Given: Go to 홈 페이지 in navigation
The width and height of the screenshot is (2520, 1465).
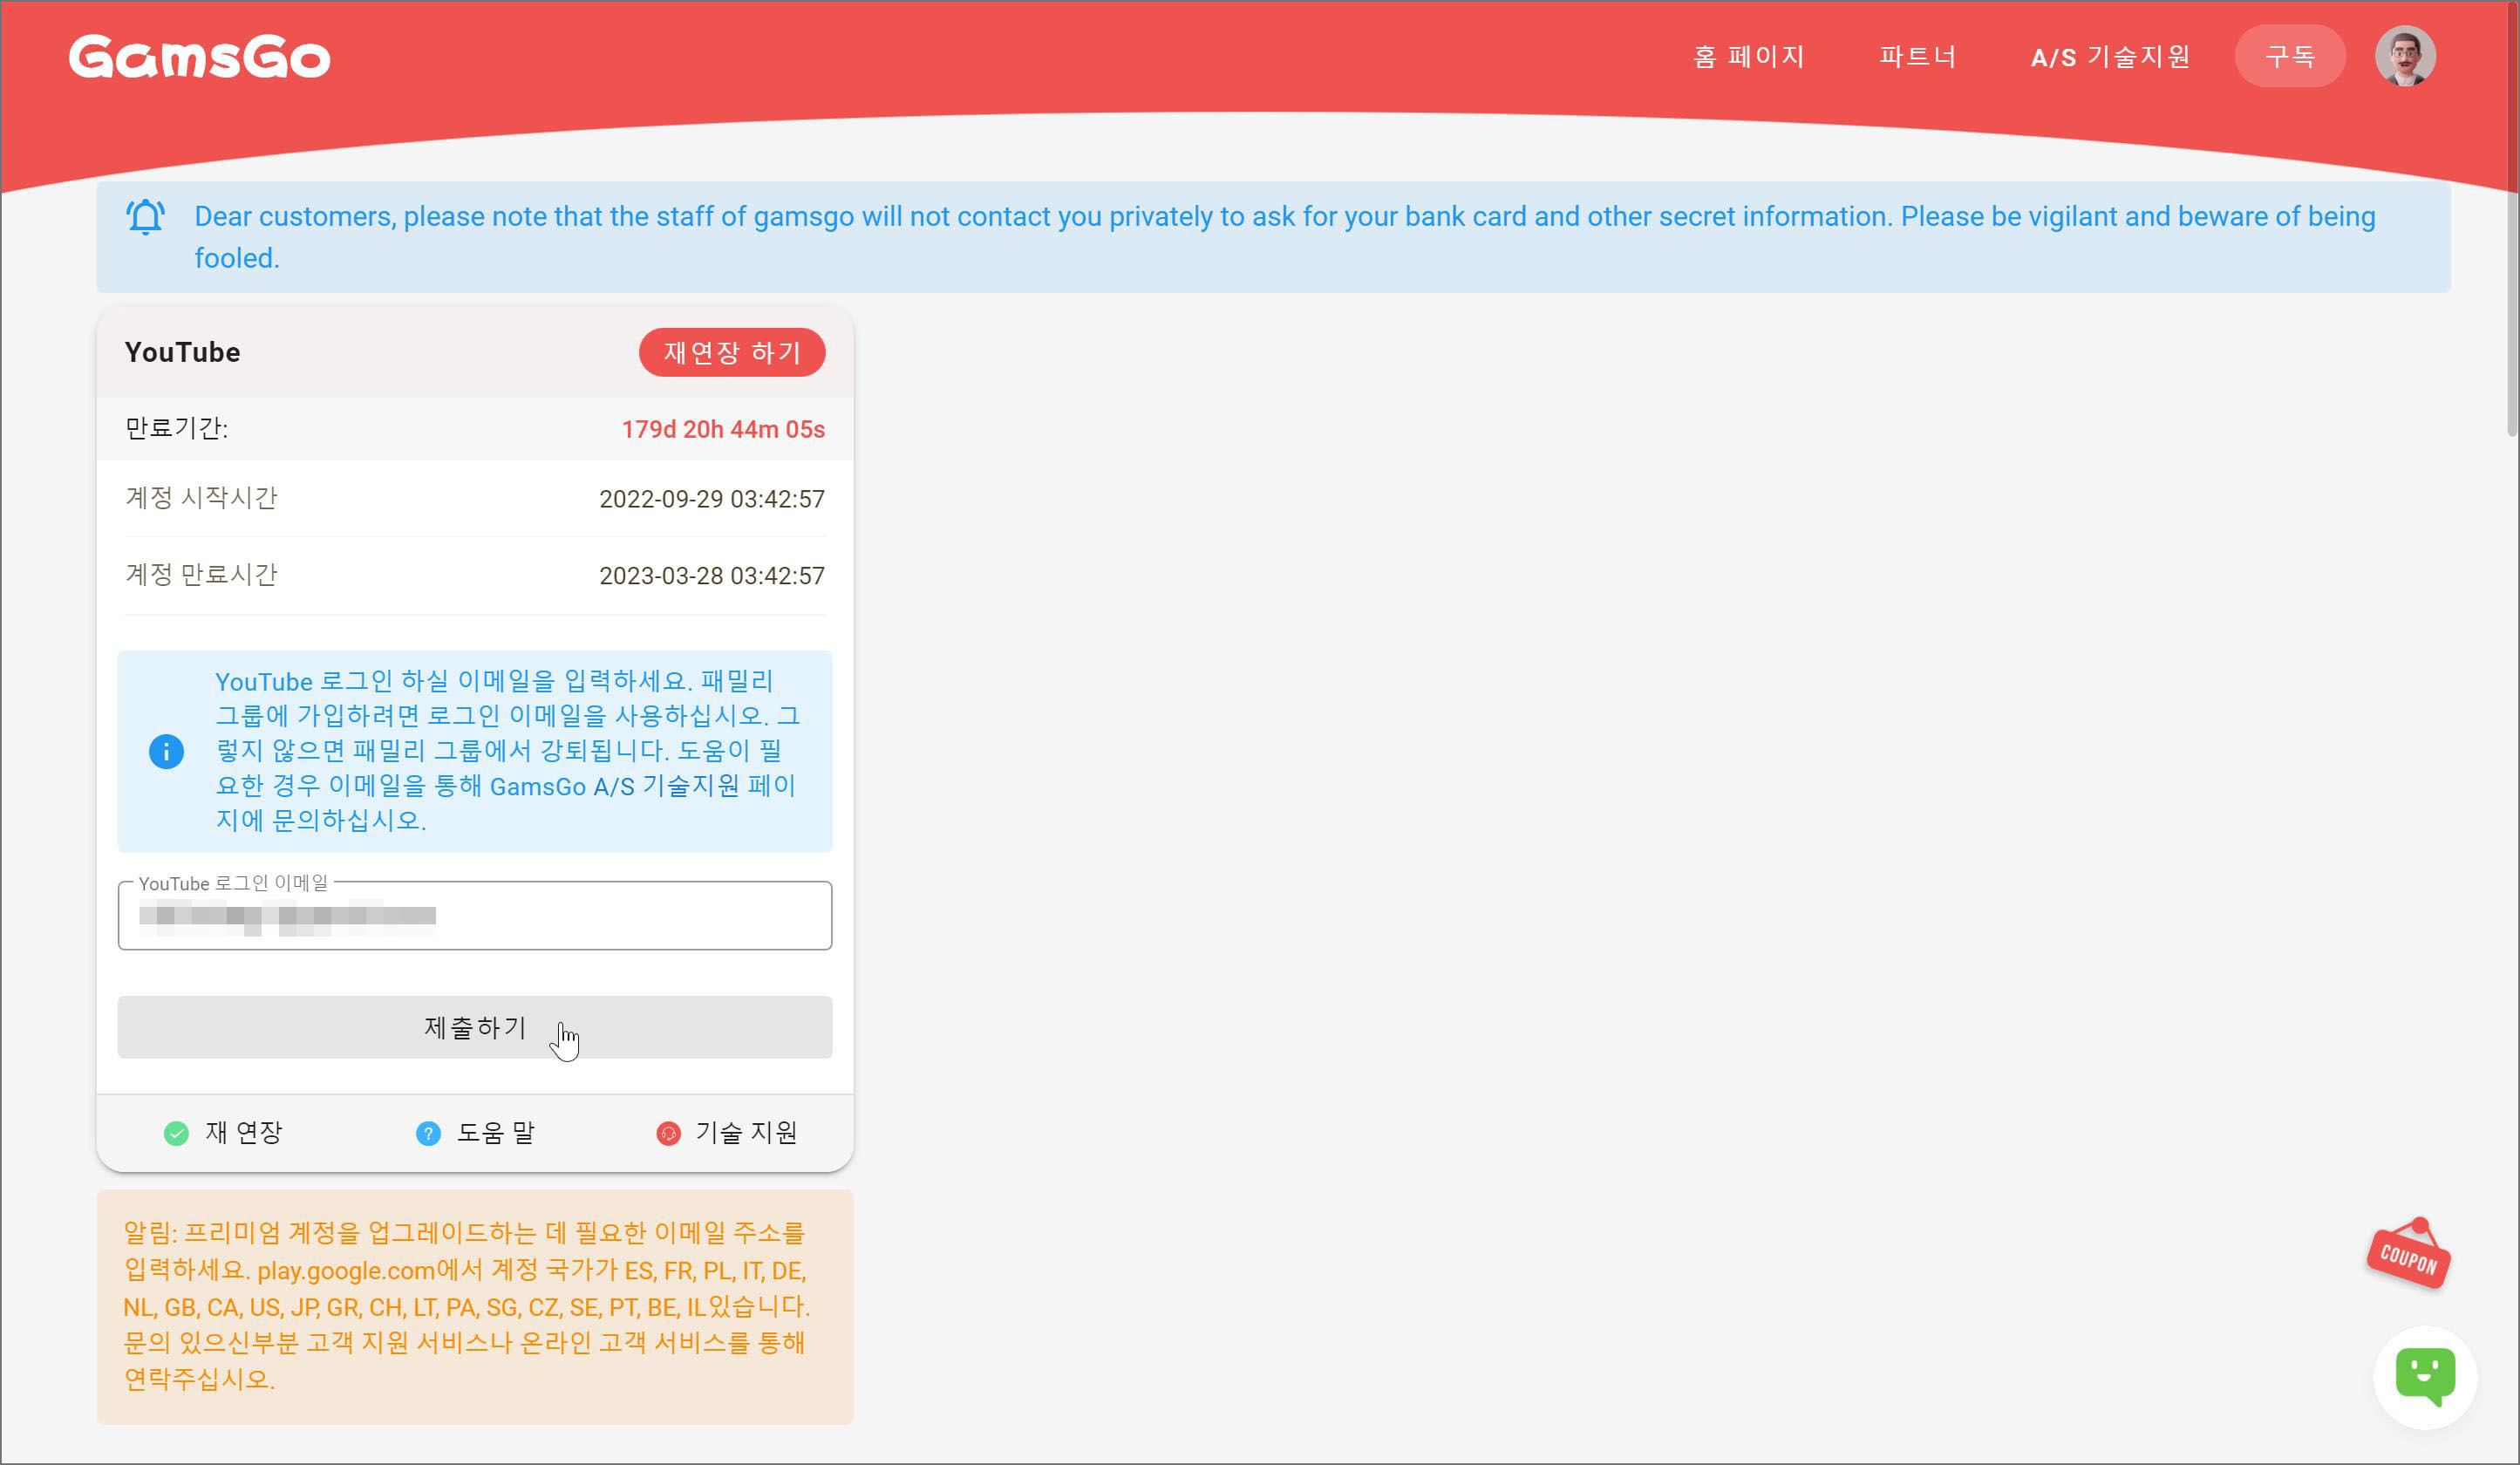Looking at the screenshot, I should 1748,57.
